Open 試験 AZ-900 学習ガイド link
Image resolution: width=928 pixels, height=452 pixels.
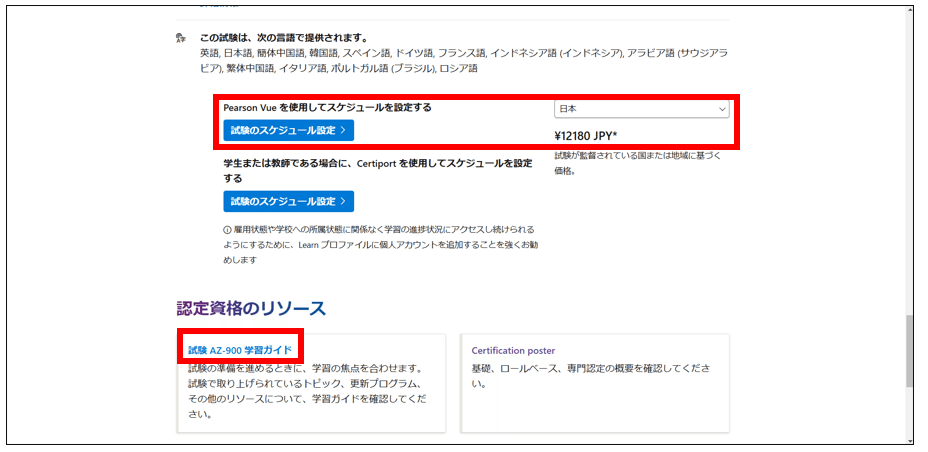[240, 350]
